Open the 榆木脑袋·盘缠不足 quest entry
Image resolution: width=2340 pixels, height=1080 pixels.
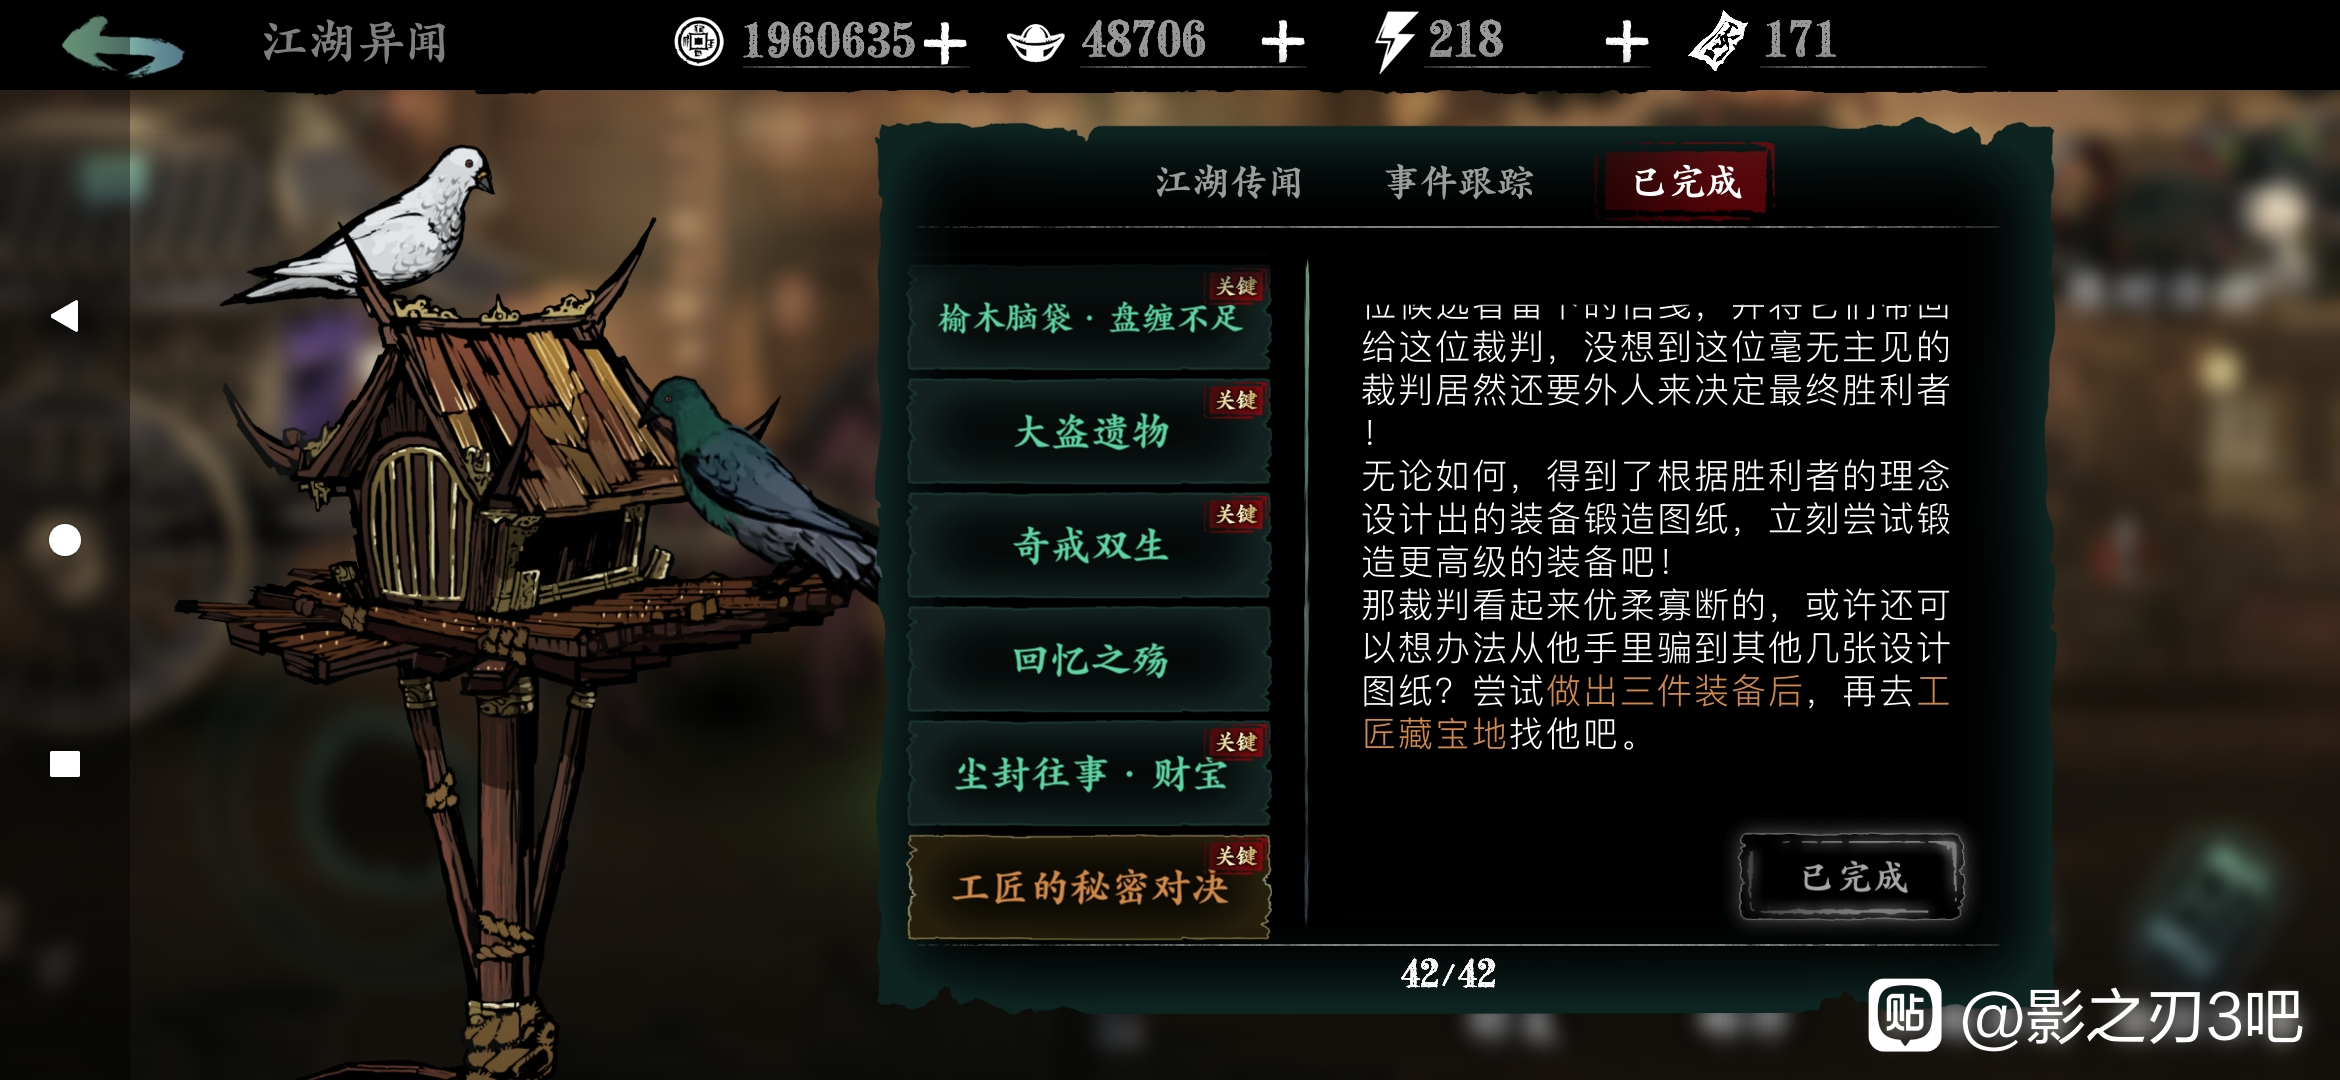click(x=1088, y=318)
